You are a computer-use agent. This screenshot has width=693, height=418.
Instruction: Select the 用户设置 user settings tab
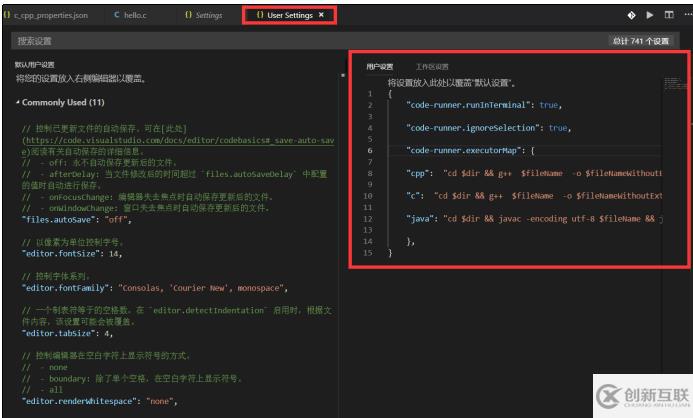pyautogui.click(x=380, y=67)
